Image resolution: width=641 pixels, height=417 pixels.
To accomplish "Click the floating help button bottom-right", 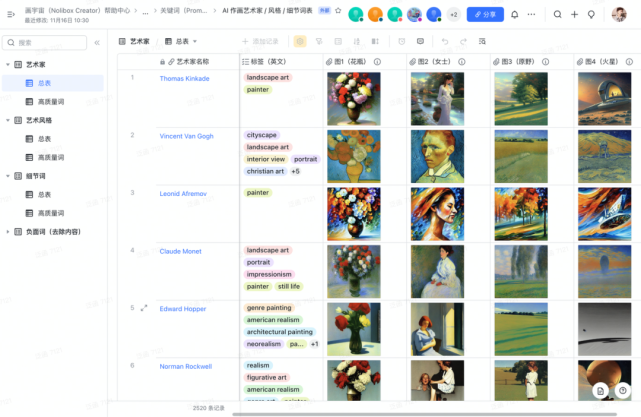I will pos(623,391).
